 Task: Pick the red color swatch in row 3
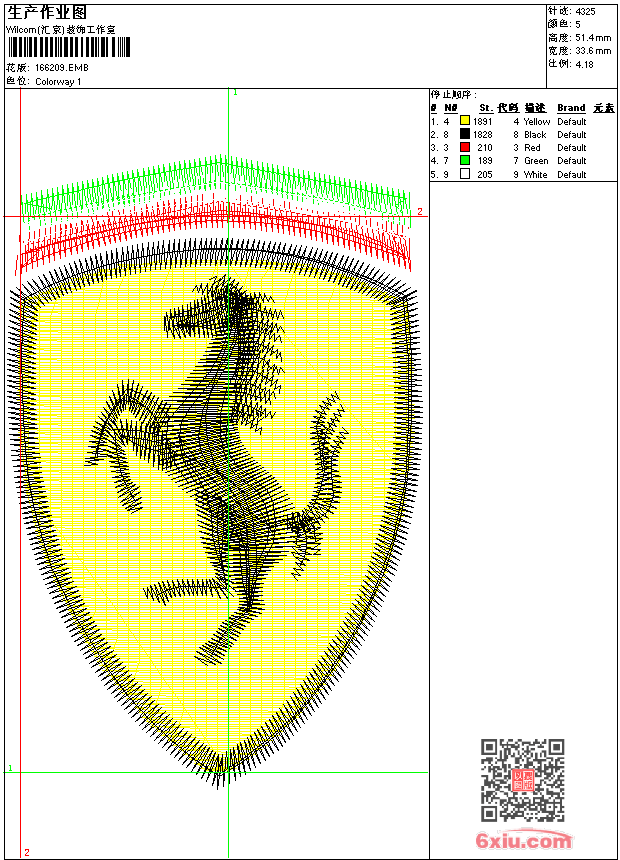(x=465, y=147)
